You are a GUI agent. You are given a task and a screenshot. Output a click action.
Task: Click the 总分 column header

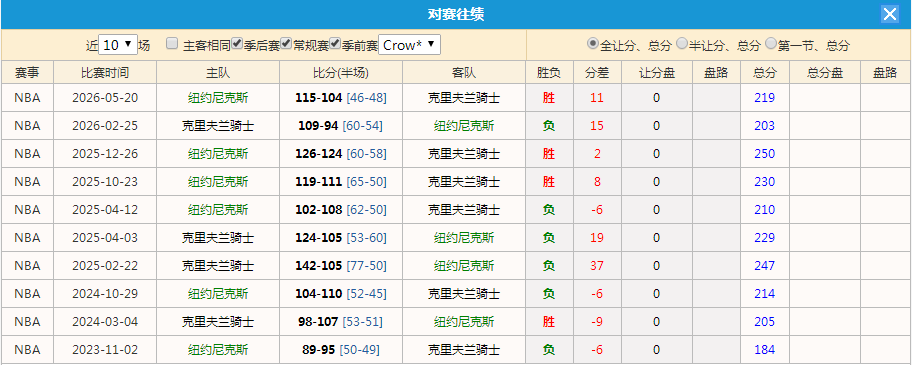[765, 73]
